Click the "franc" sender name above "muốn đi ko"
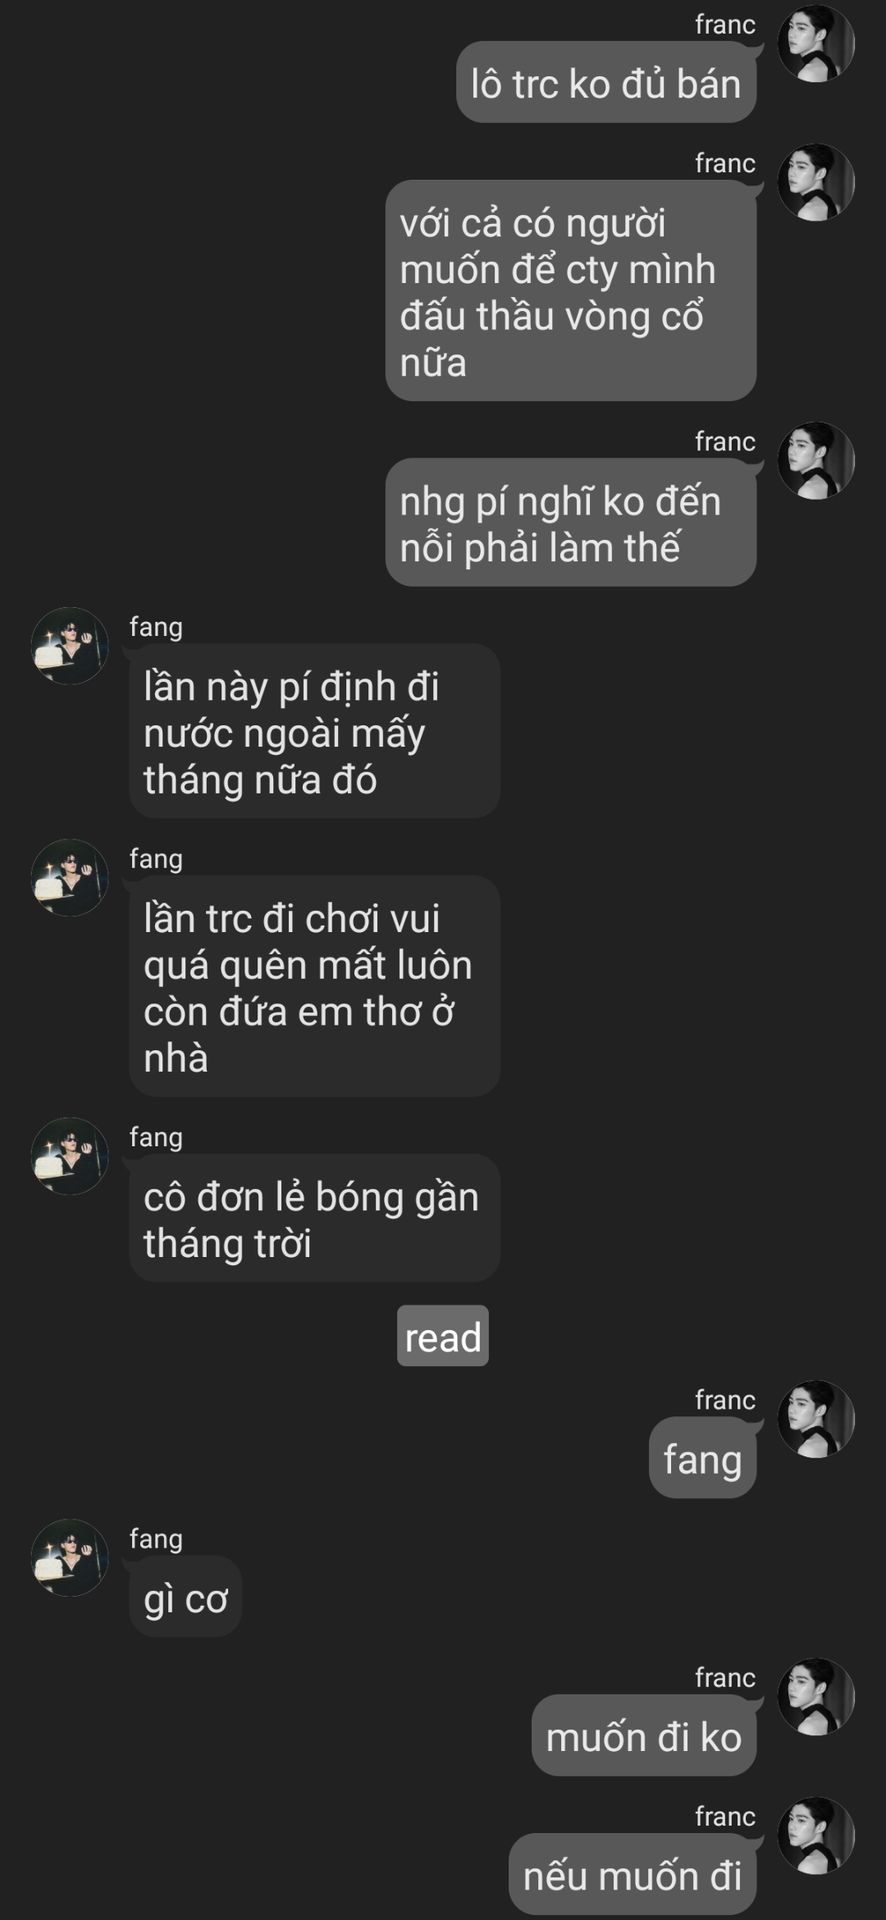This screenshot has width=886, height=1920. point(725,1677)
